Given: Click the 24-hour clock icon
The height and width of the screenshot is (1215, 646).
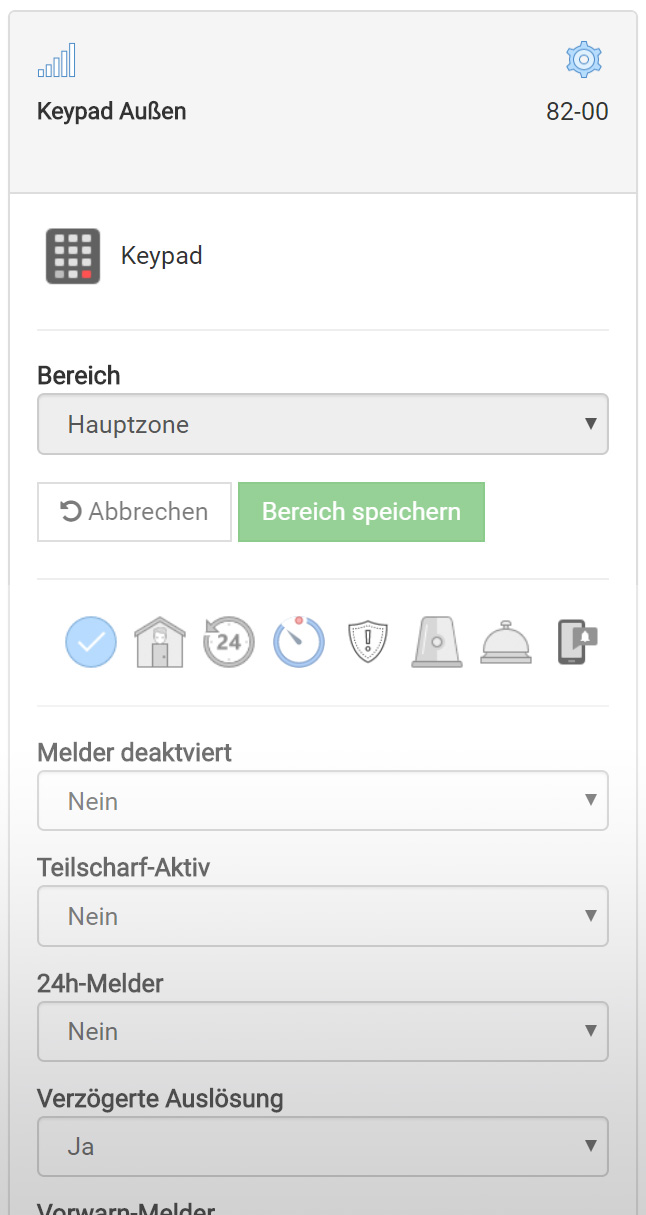Looking at the screenshot, I should [x=229, y=642].
